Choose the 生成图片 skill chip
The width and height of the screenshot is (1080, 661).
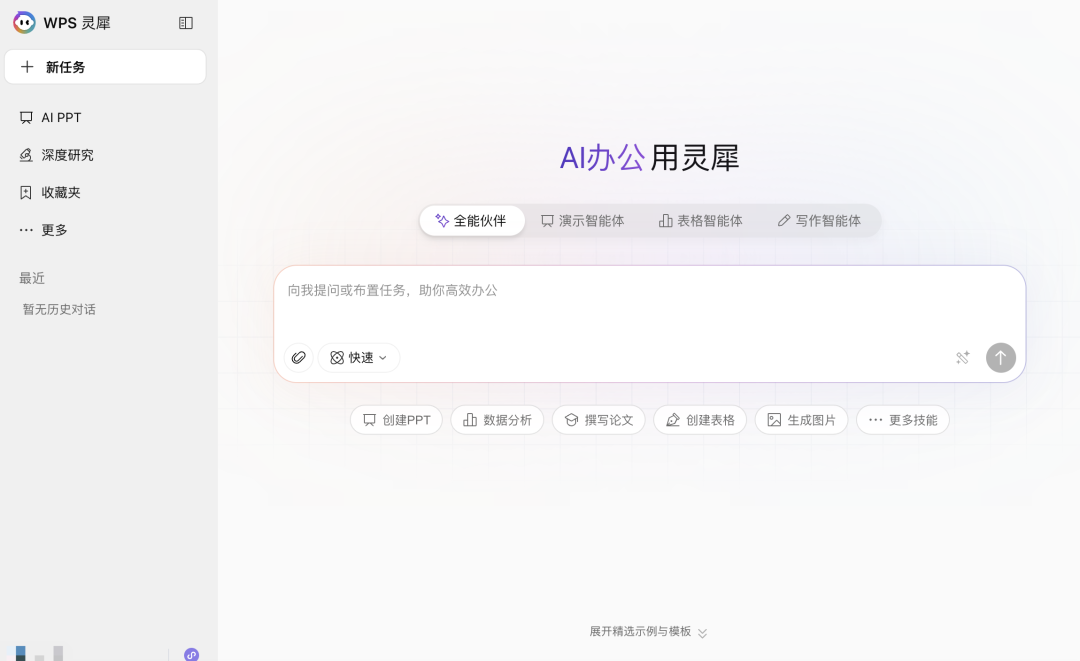point(801,420)
